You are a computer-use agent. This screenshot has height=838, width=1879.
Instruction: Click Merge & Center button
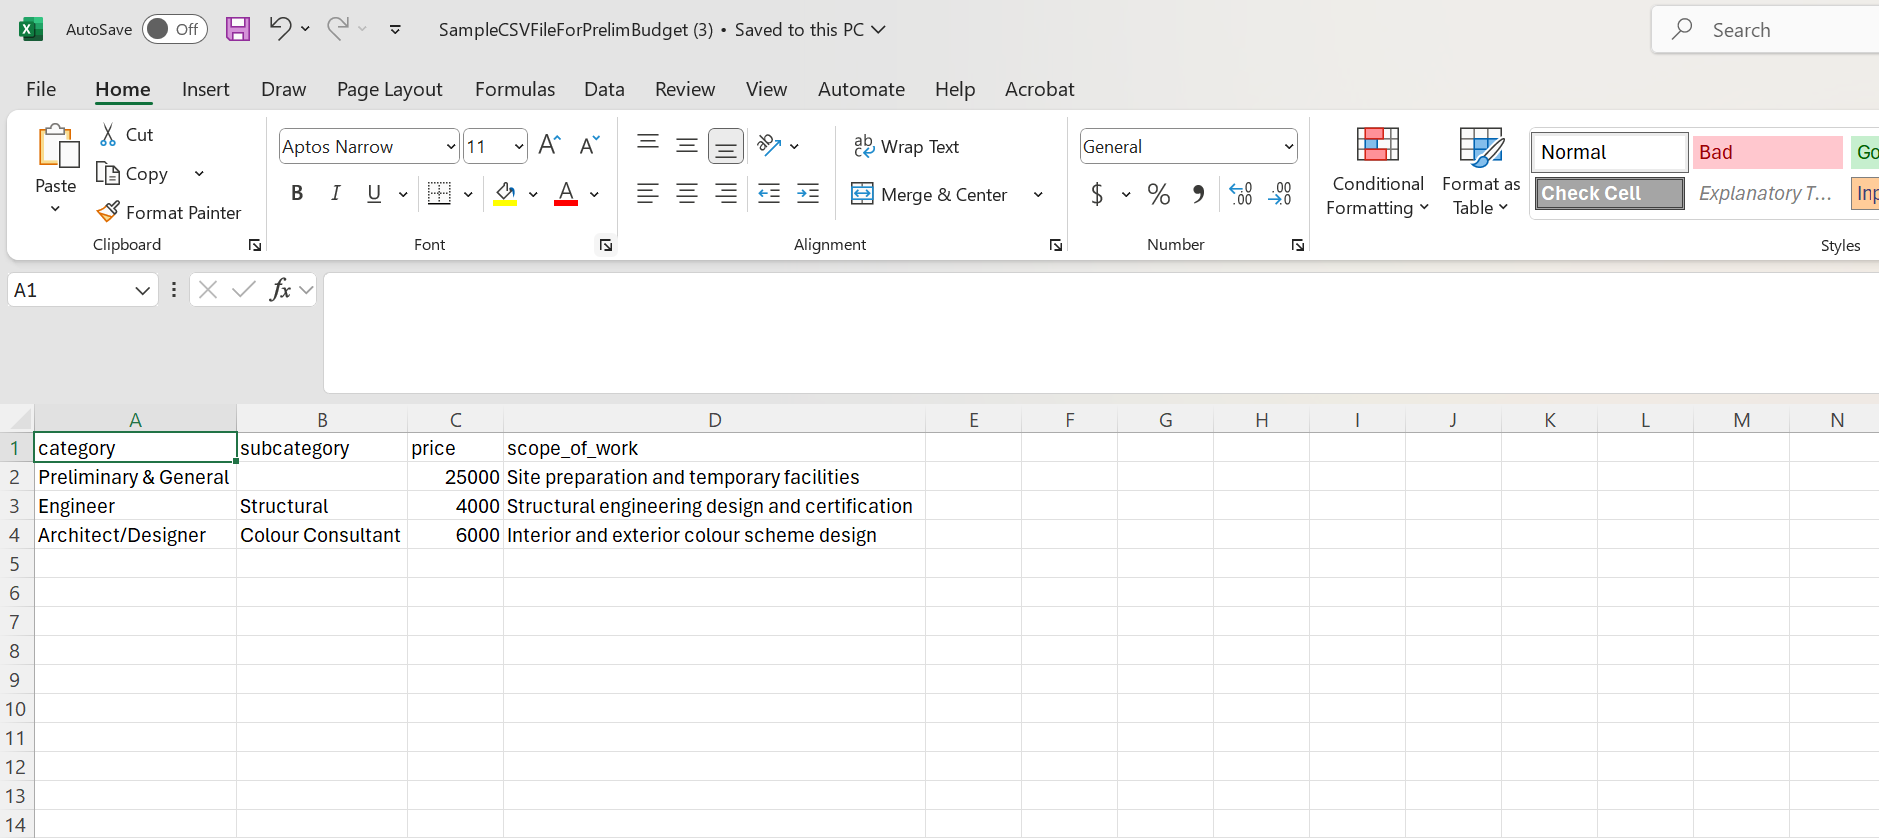pyautogui.click(x=930, y=194)
